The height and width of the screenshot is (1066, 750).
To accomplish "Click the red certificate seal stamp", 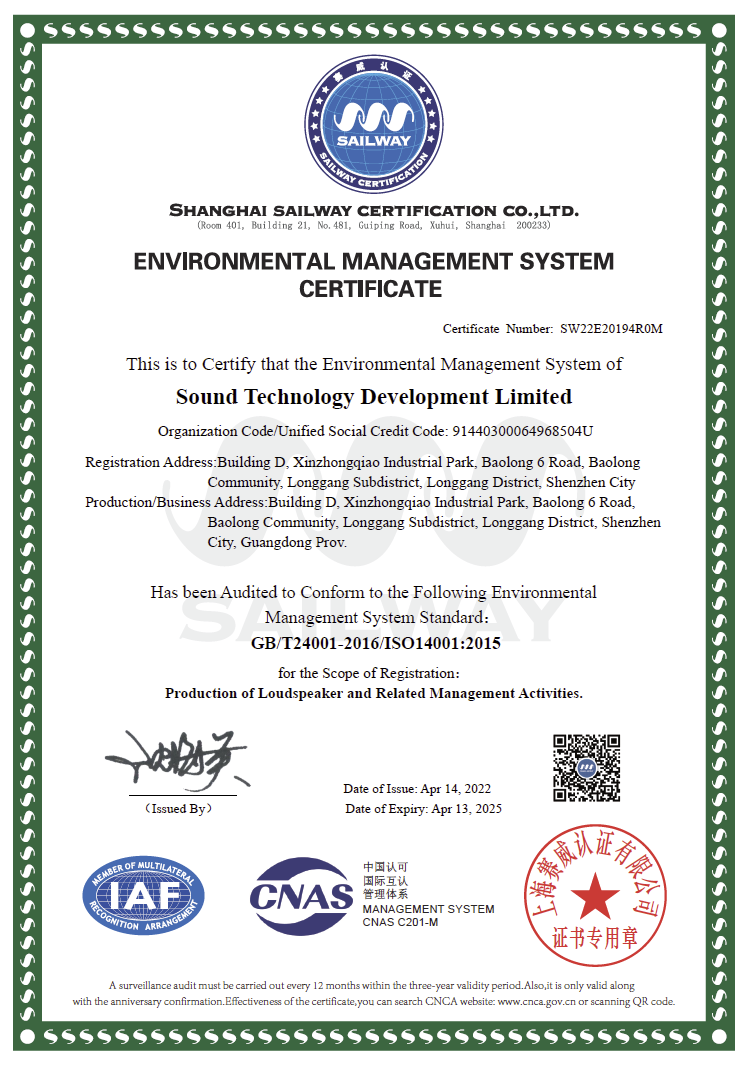I will [595, 895].
